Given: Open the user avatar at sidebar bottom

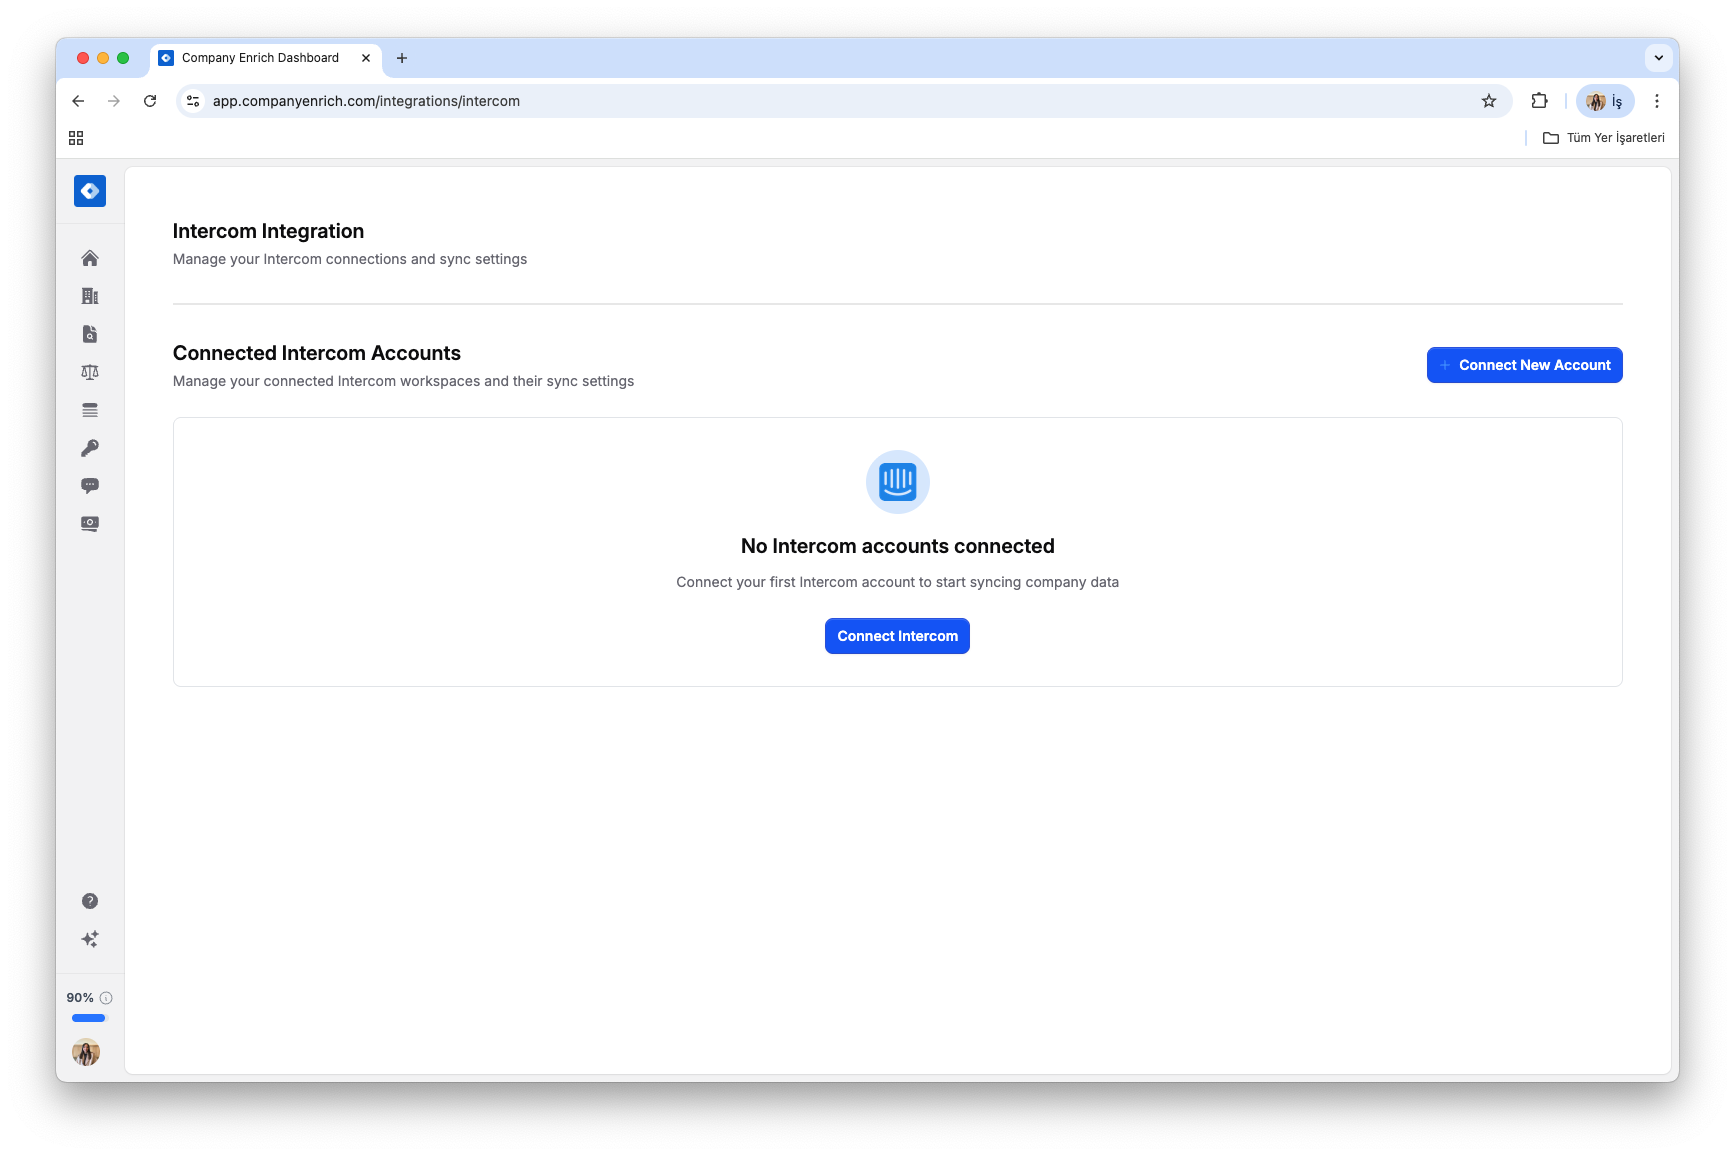Looking at the screenshot, I should point(86,1052).
